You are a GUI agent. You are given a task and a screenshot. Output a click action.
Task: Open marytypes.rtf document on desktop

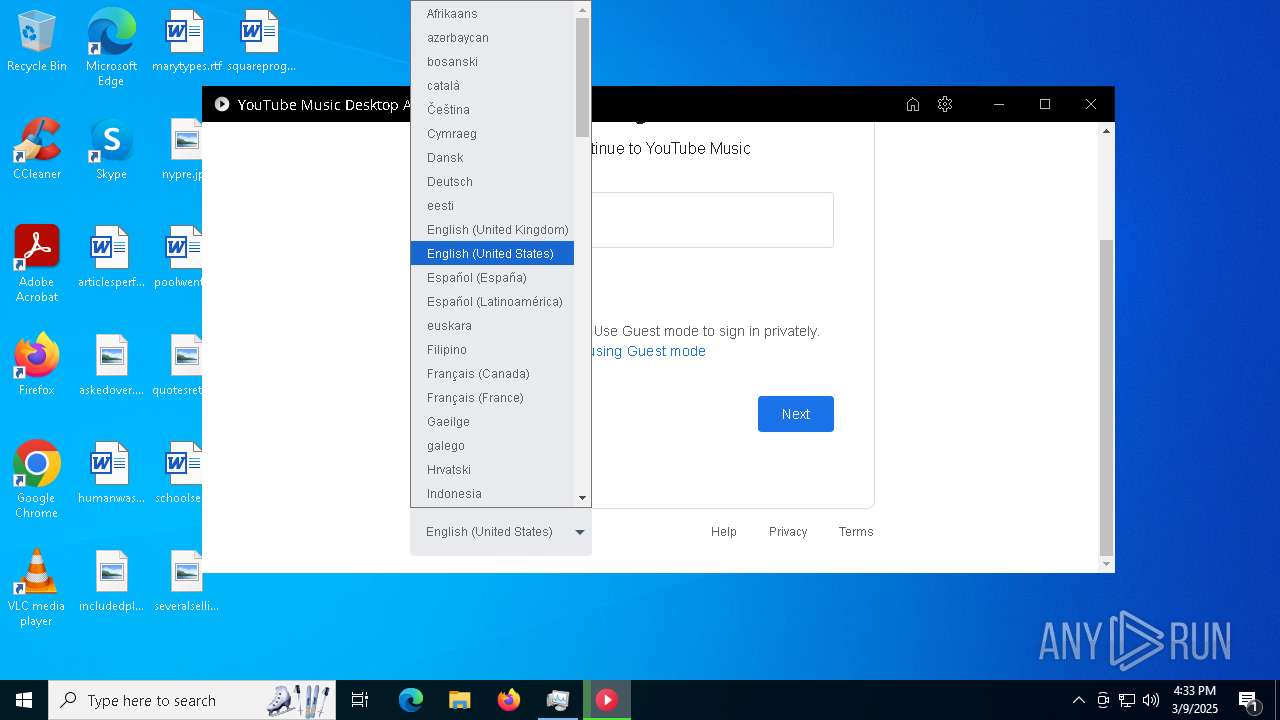pyautogui.click(x=186, y=42)
